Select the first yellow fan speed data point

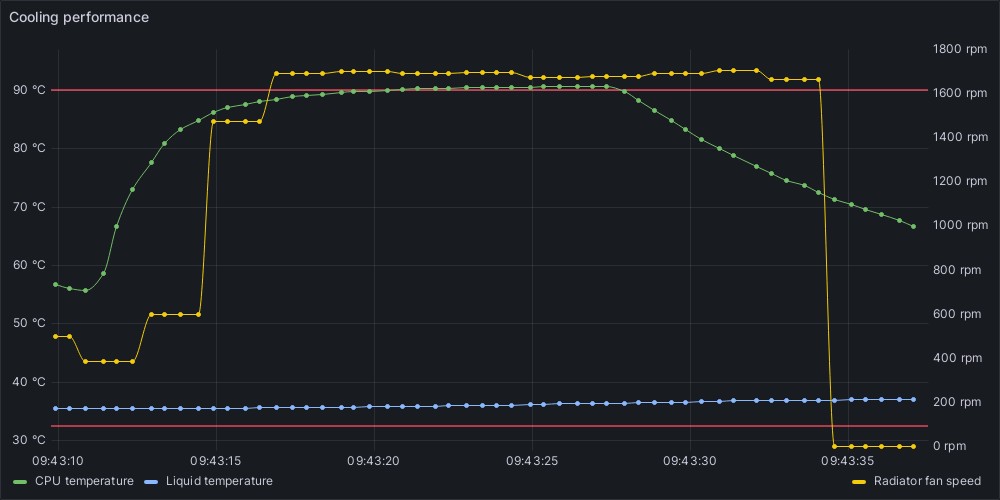point(55,336)
